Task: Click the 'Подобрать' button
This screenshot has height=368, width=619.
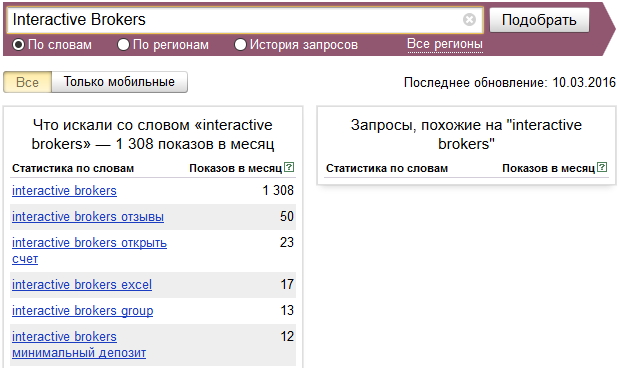Action: [x=539, y=20]
